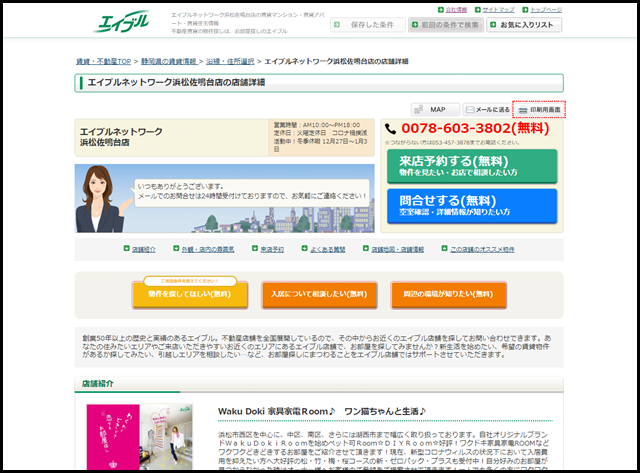This screenshot has width=640, height=473.
Task: Jump to 外観・店内の雰囲気 anchor link
Action: (x=208, y=249)
